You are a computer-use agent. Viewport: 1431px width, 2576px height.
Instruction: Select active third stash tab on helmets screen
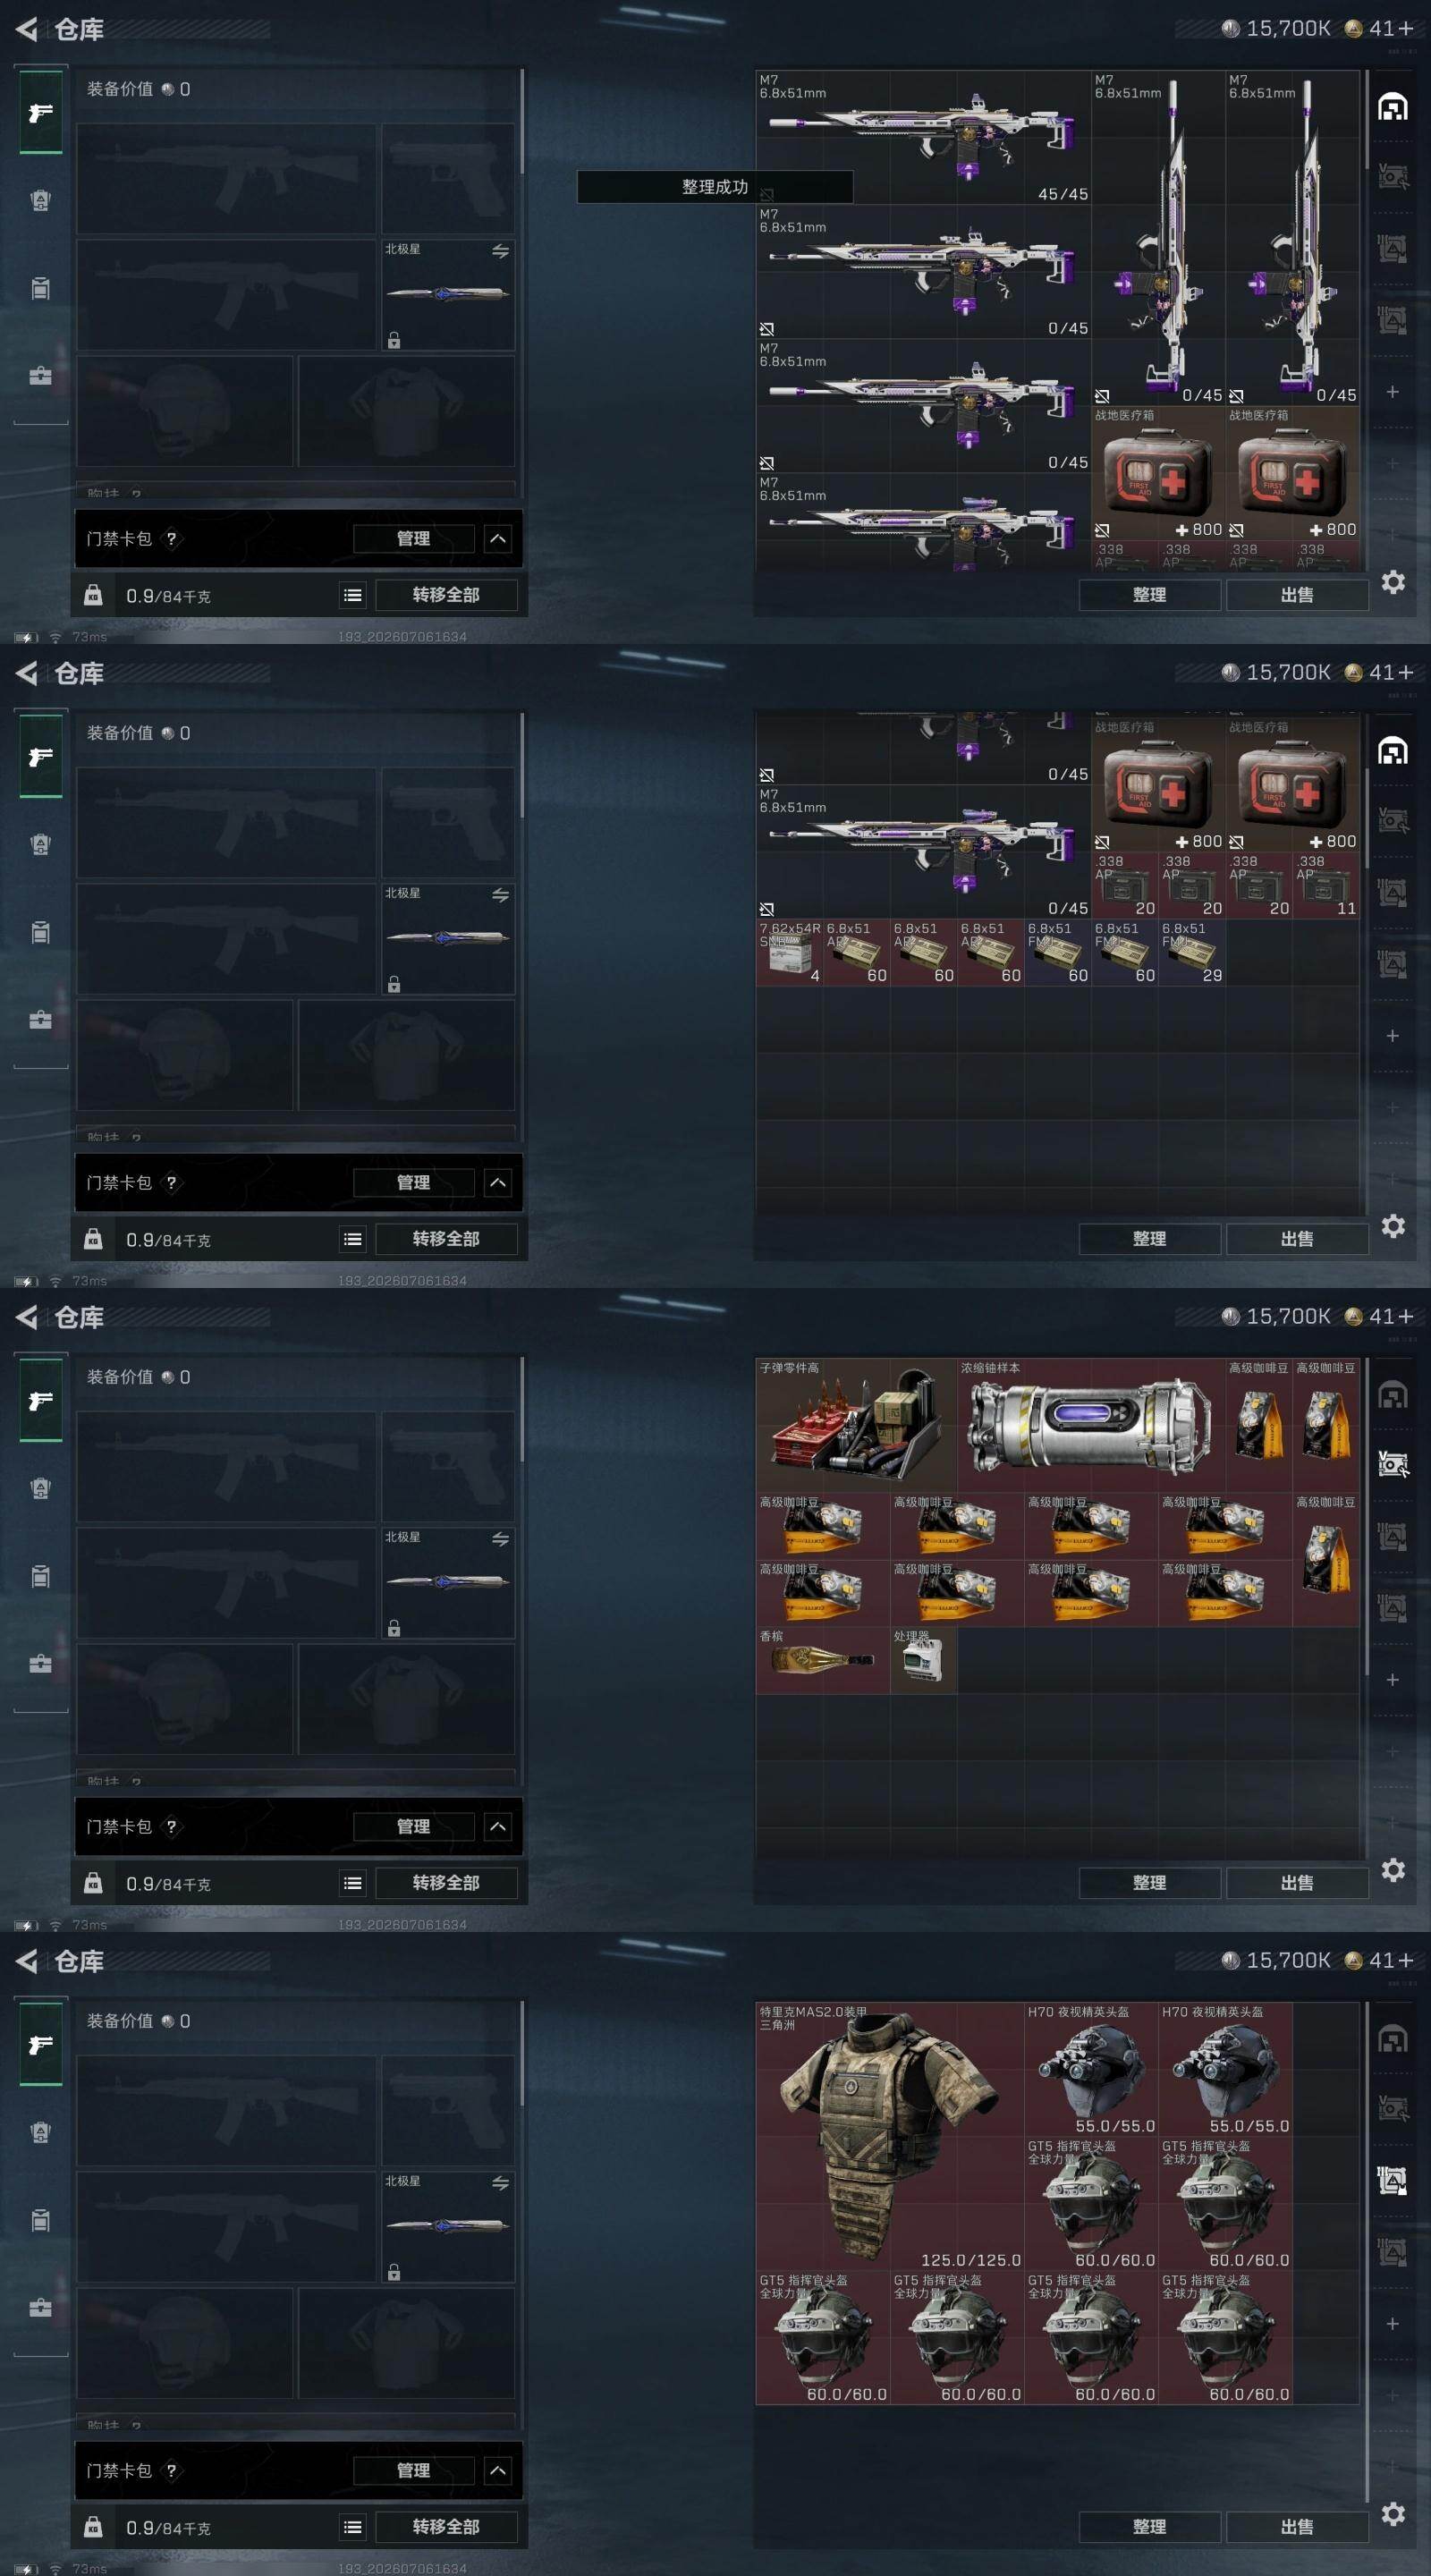(1393, 2180)
